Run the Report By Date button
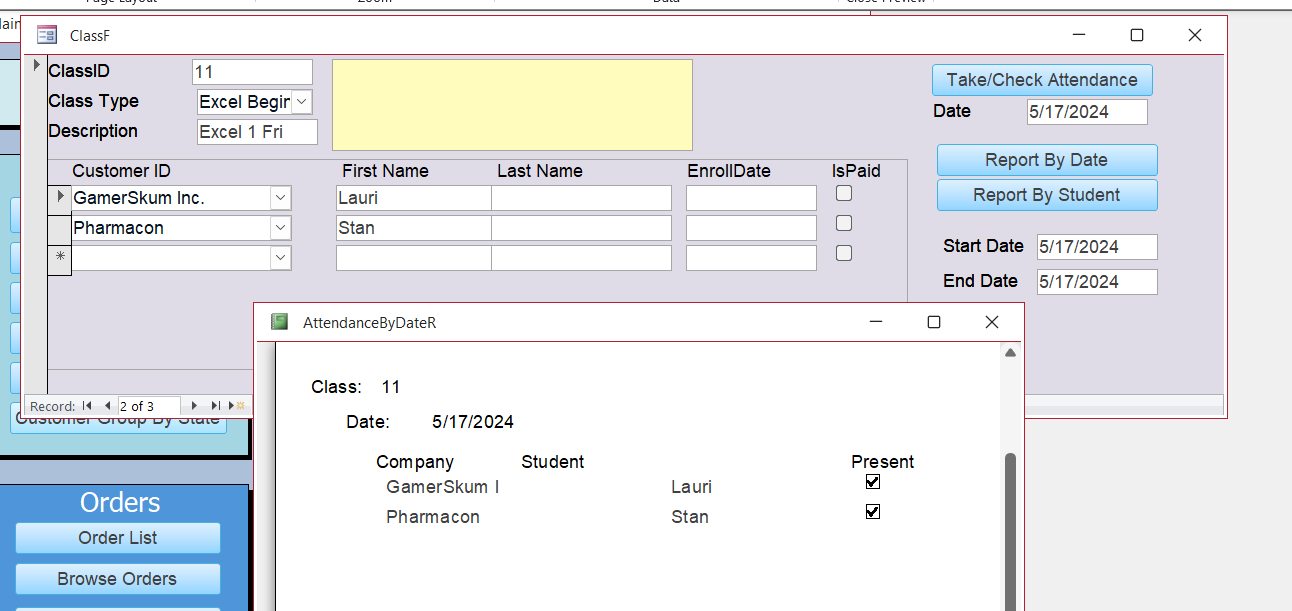 pyautogui.click(x=1046, y=160)
